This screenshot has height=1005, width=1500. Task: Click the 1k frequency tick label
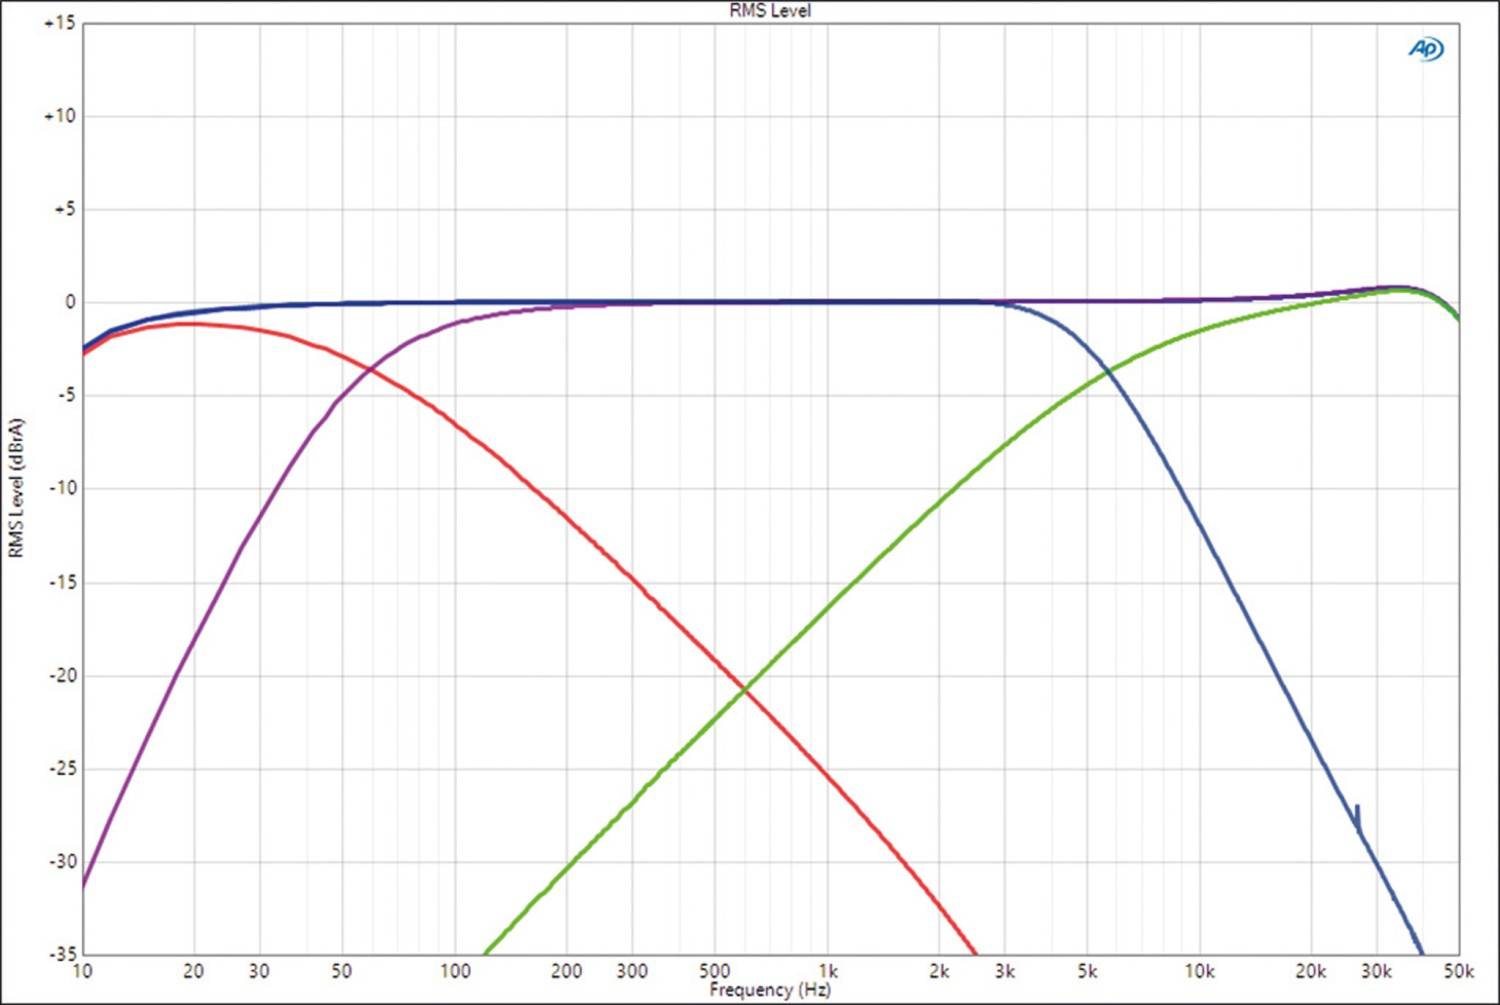click(827, 970)
